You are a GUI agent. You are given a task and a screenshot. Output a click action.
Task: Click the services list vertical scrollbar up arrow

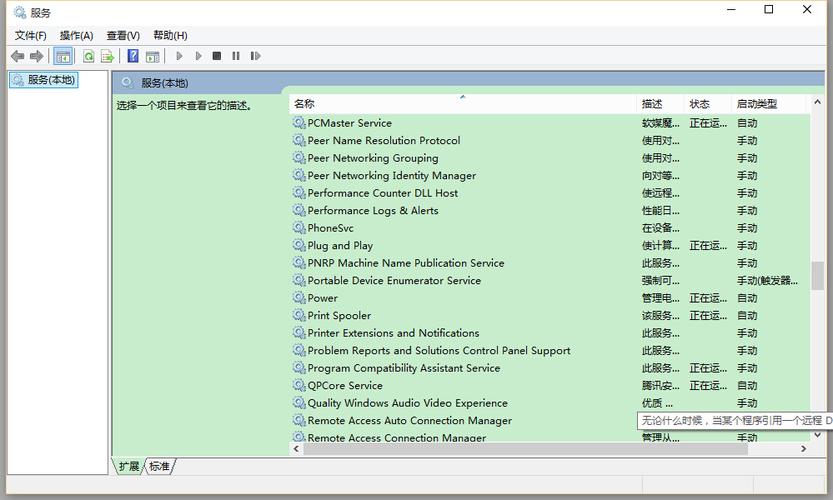tap(818, 102)
